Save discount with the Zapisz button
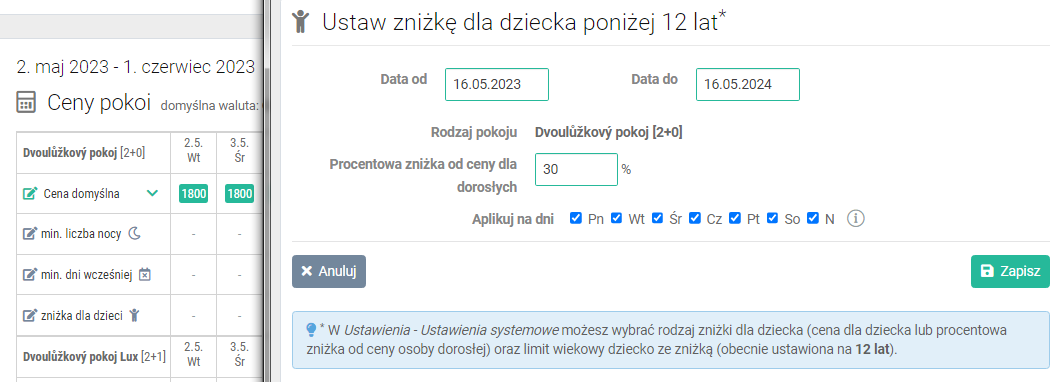 click(1010, 271)
